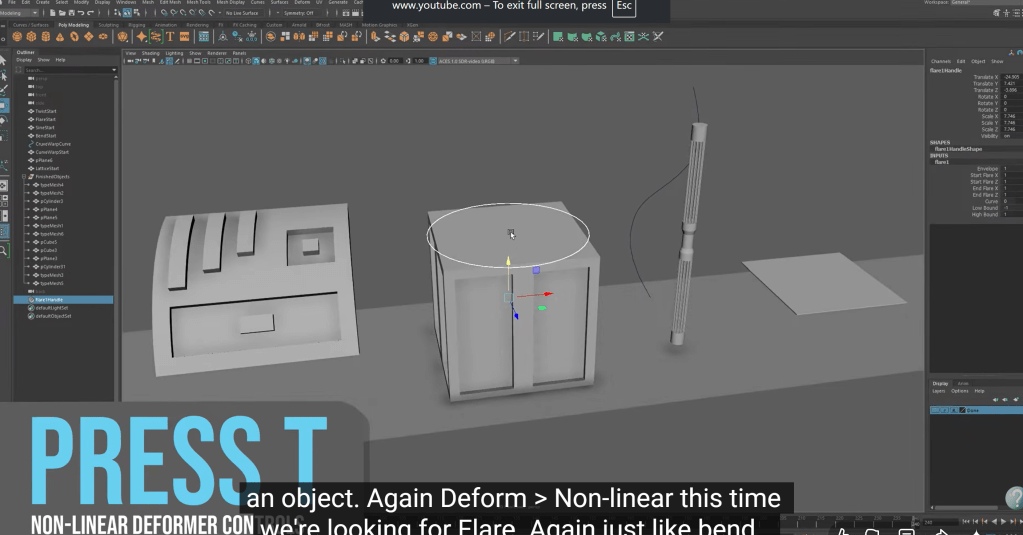1023x535 pixels.
Task: Click the Start Flare X attribute label
Action: [x=984, y=175]
